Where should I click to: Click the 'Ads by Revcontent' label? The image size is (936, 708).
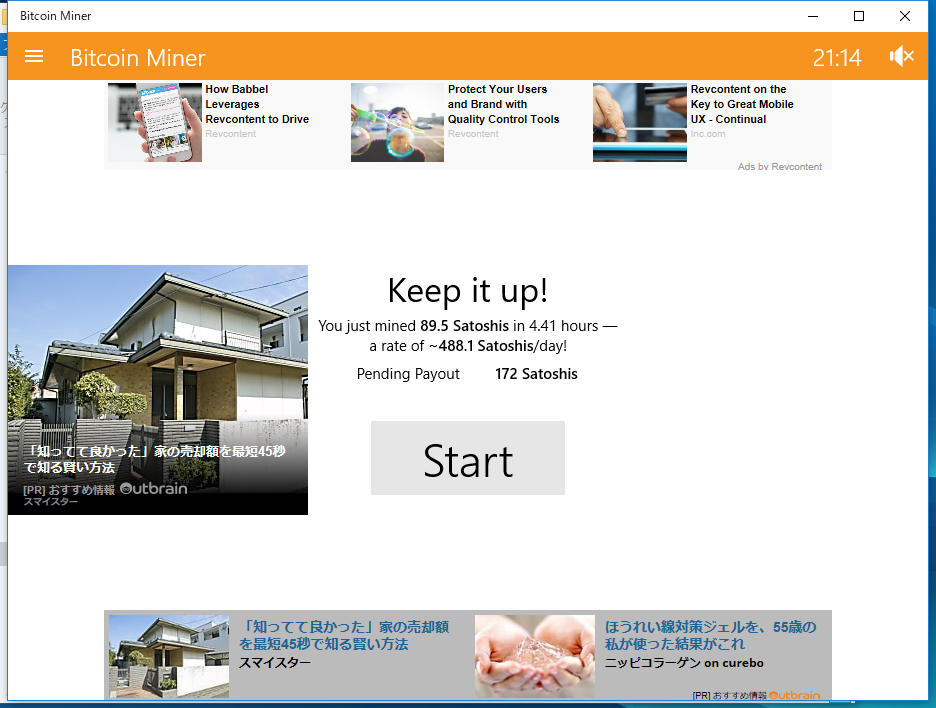pyautogui.click(x=780, y=167)
